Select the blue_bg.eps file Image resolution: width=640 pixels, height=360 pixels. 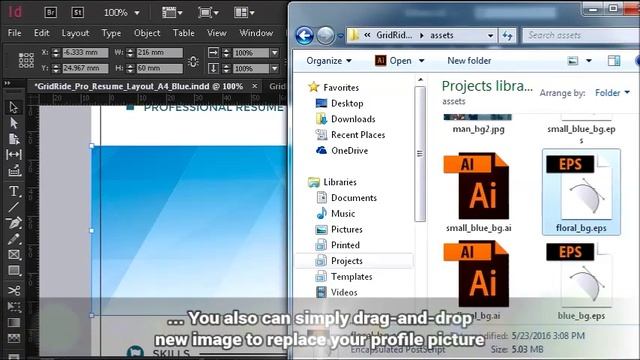coord(581,281)
